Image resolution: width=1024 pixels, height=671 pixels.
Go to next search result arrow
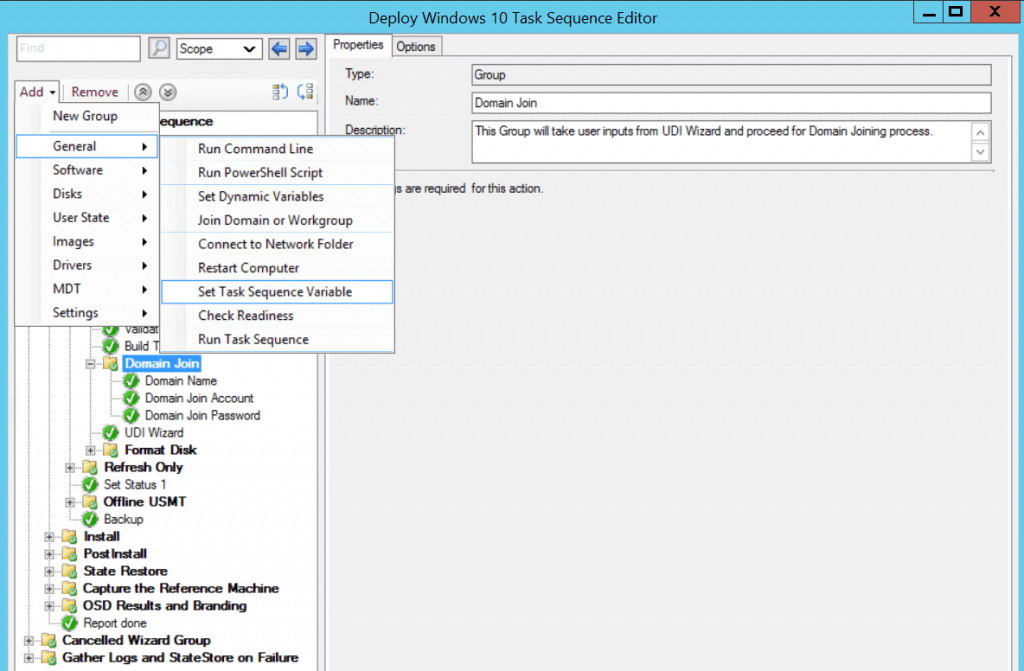306,48
